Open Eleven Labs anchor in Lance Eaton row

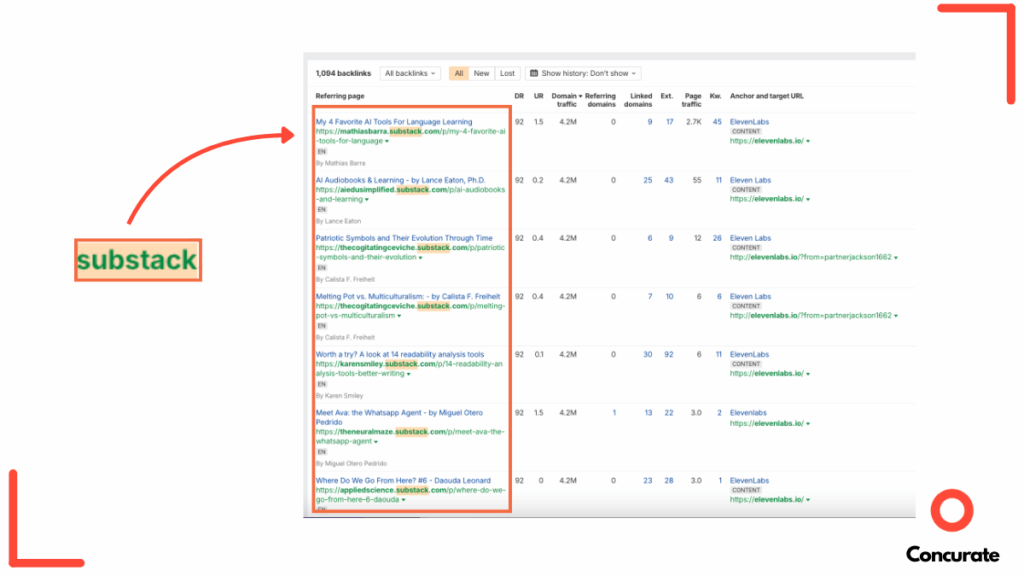pyautogui.click(x=750, y=180)
